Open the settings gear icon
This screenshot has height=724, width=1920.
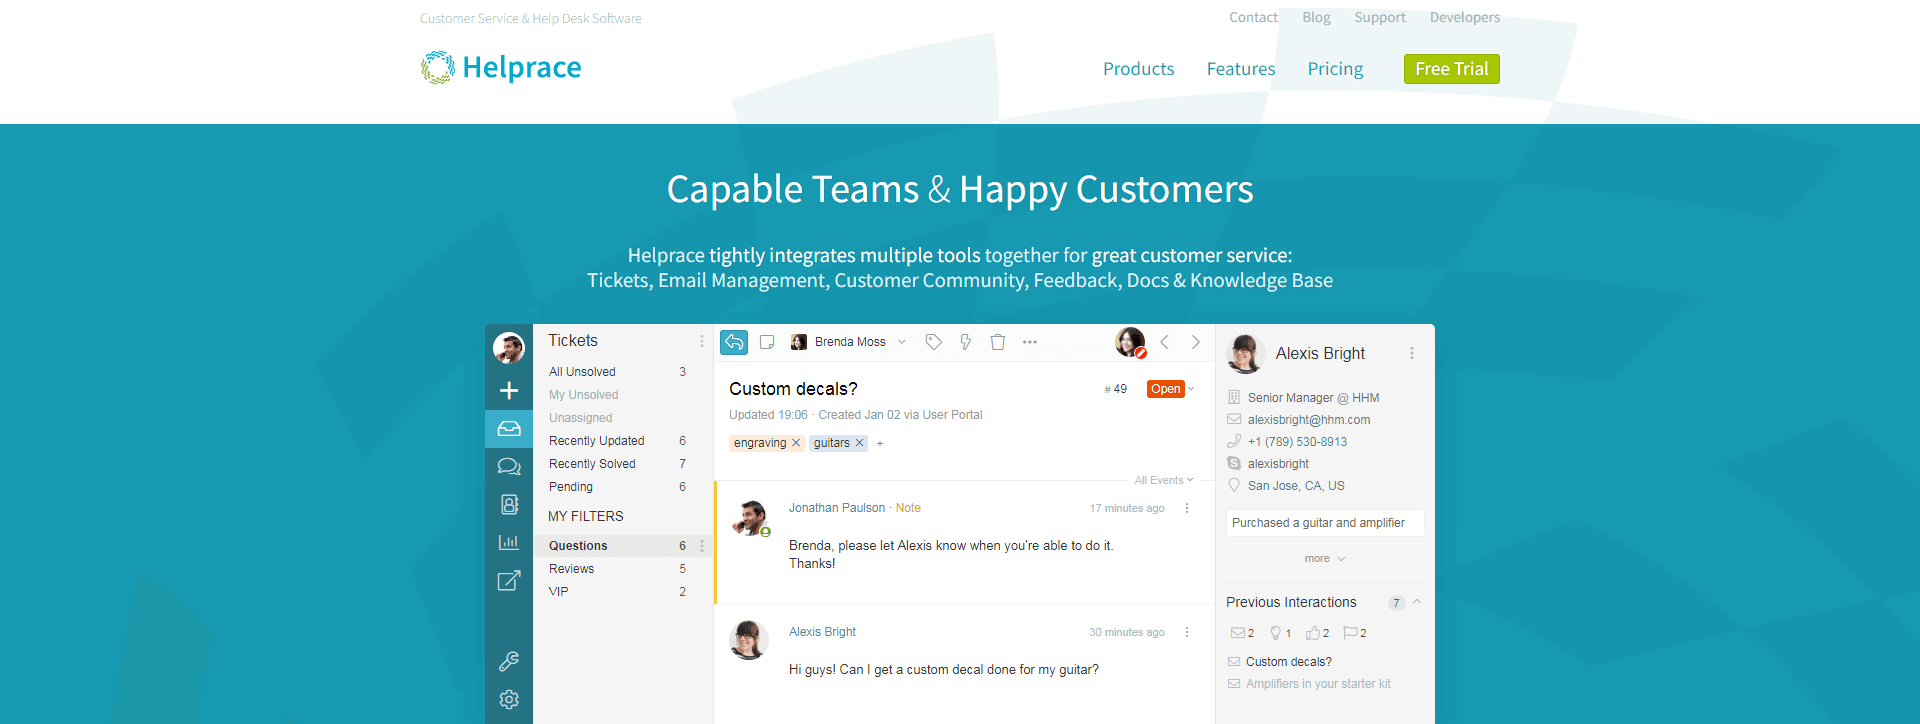tap(509, 699)
